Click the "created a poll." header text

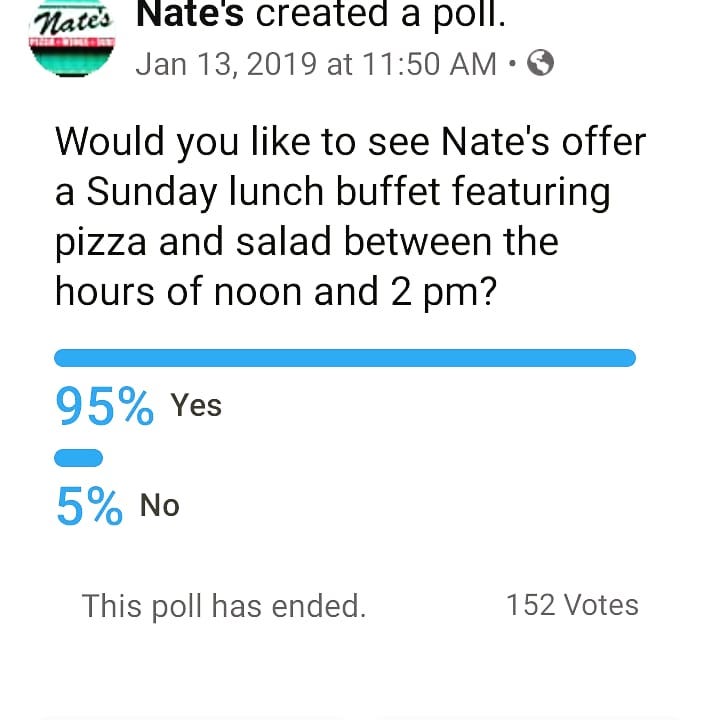(x=380, y=14)
